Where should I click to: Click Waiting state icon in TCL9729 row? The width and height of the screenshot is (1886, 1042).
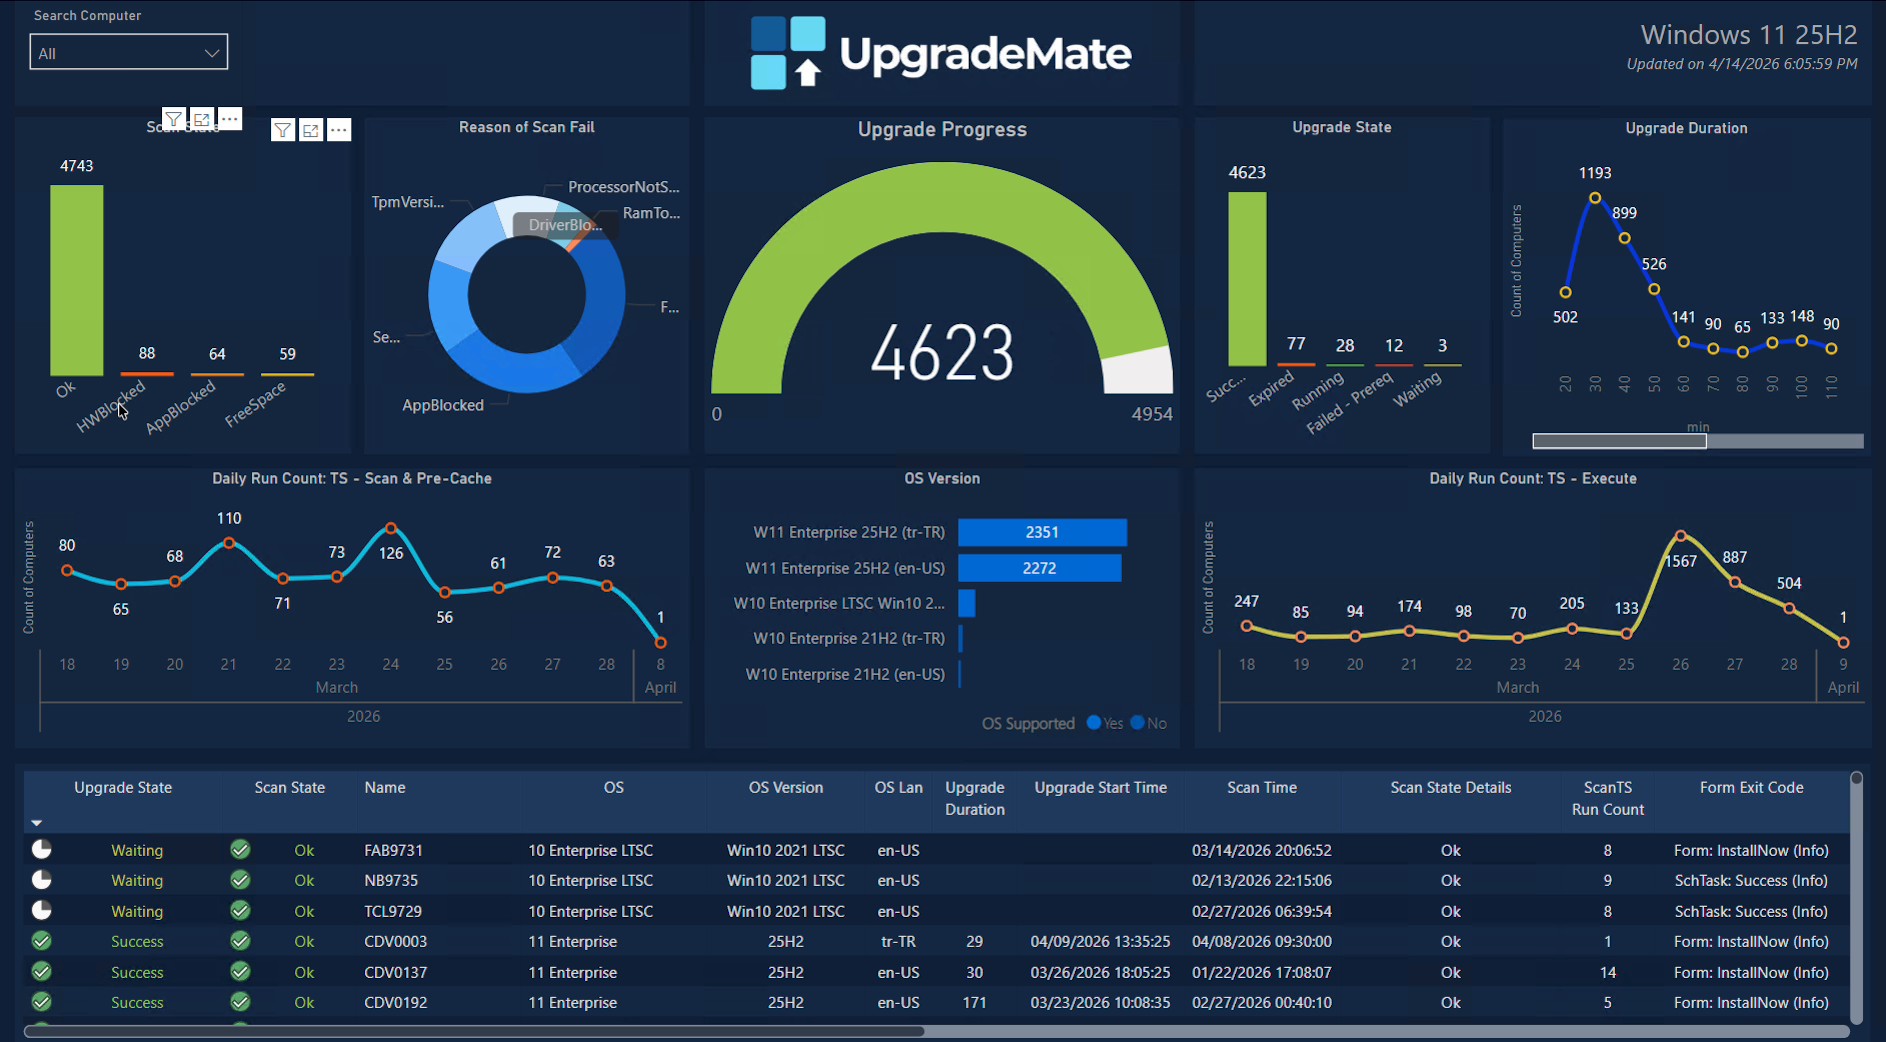coord(41,911)
